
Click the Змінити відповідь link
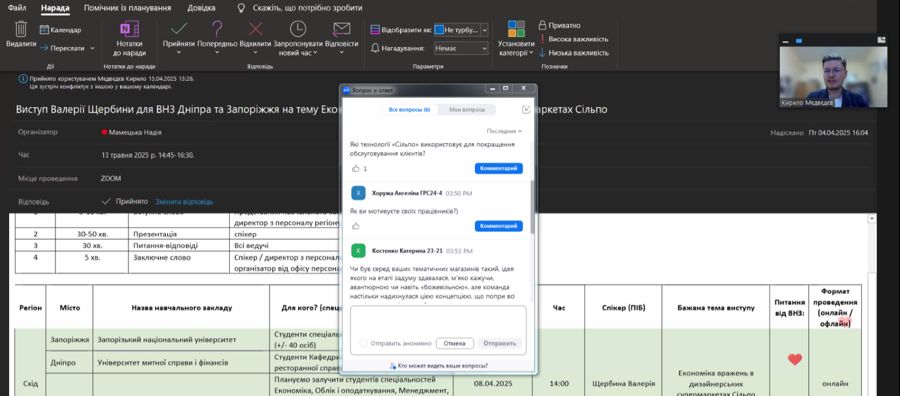[x=184, y=202]
